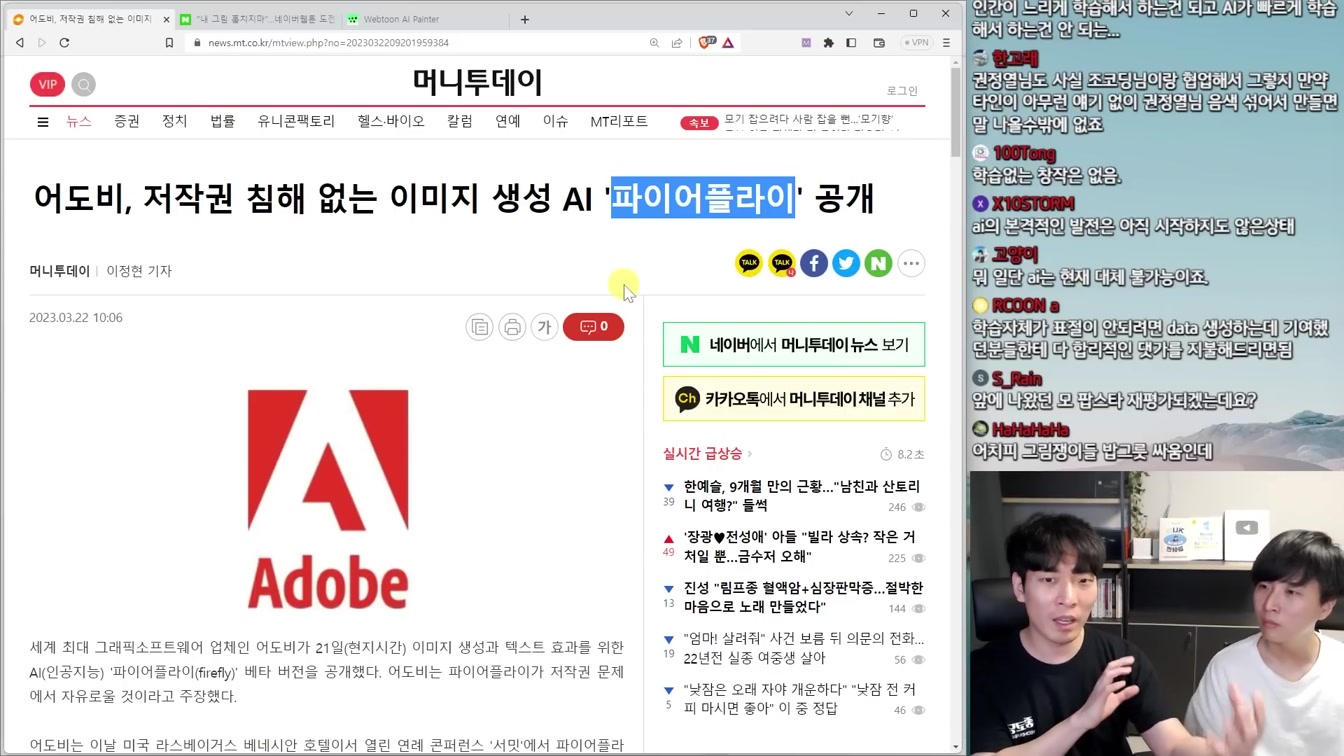Image resolution: width=1344 pixels, height=756 pixels.
Task: Click reporter name 이정현 기자
Action: tap(139, 271)
